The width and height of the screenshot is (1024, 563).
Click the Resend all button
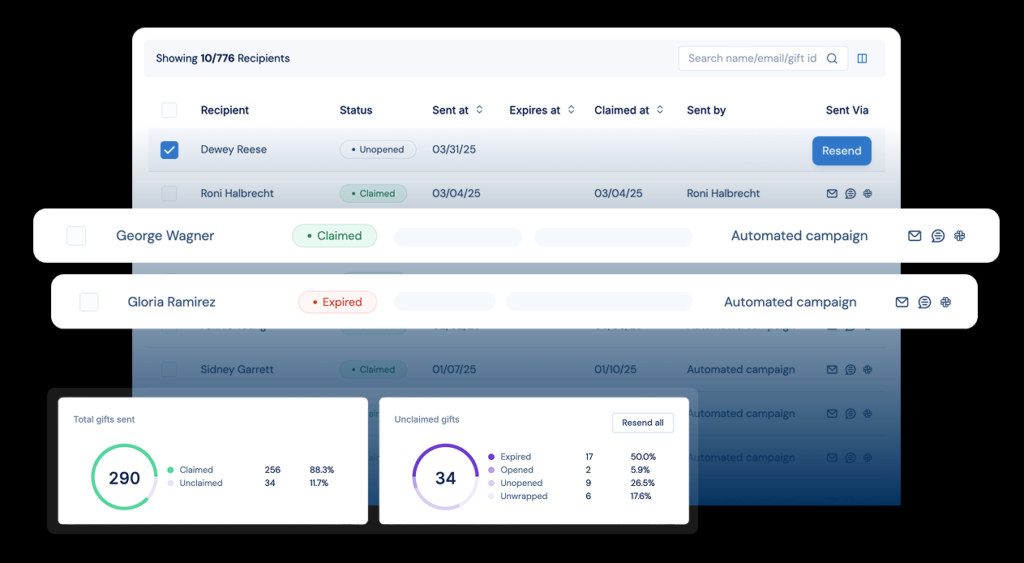tap(642, 423)
